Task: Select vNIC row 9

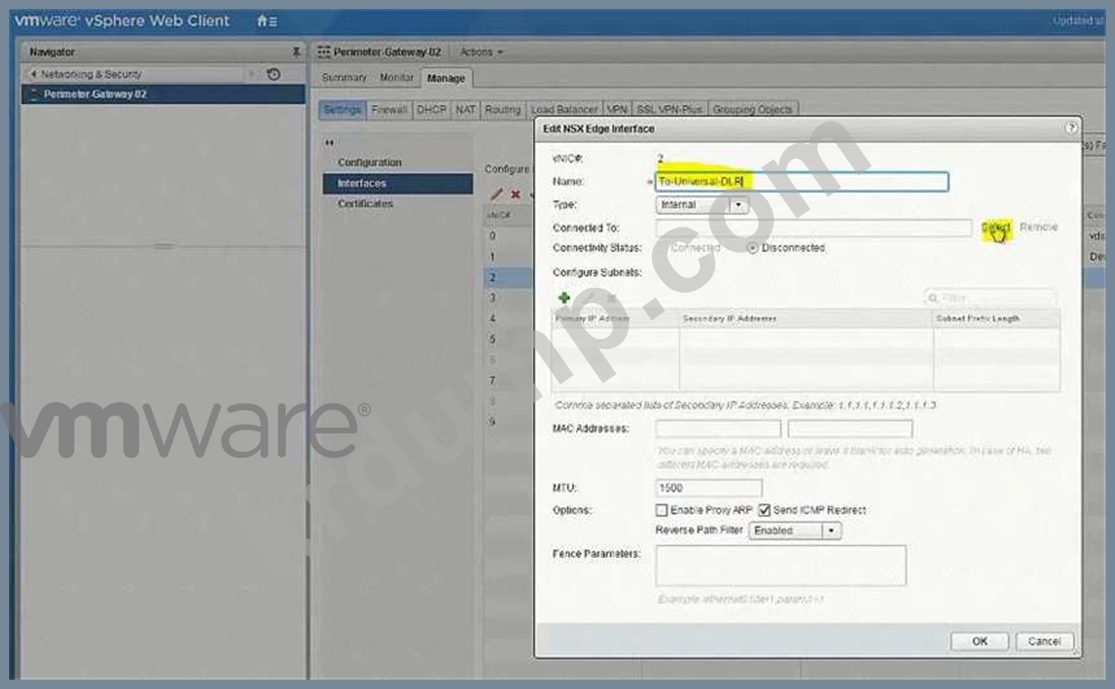Action: pos(508,422)
